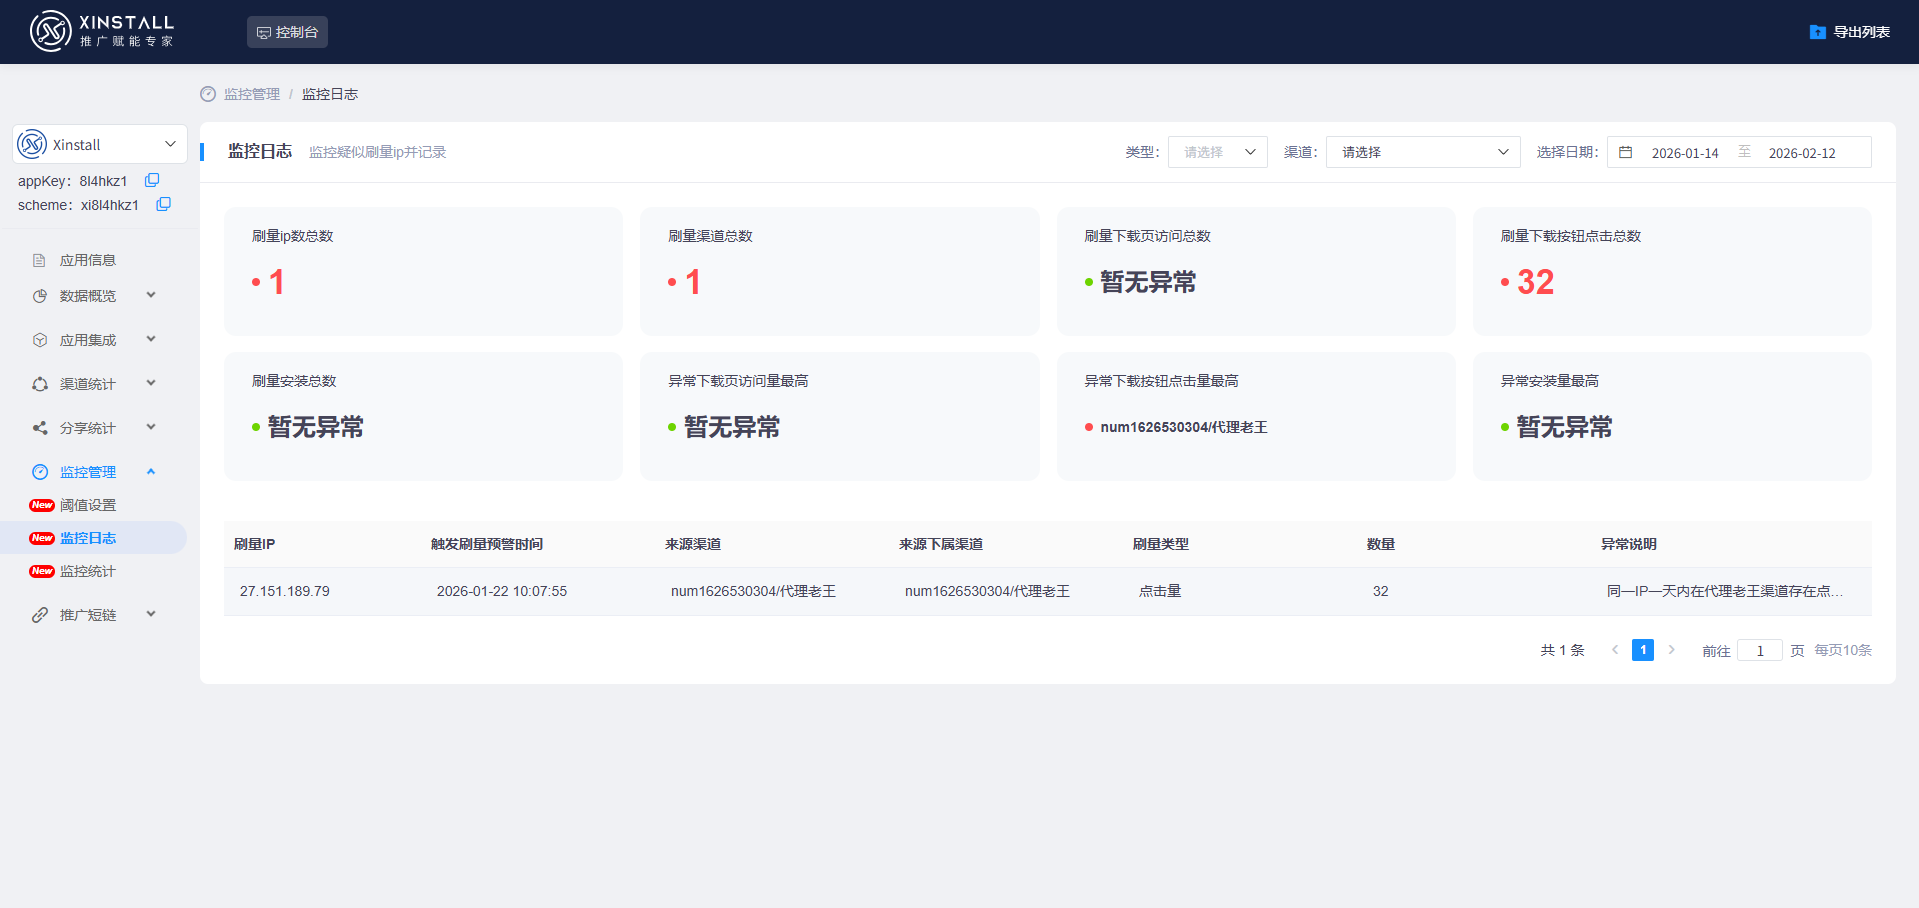
Task: Expand the 推广短链 sidebar section
Action: (151, 614)
